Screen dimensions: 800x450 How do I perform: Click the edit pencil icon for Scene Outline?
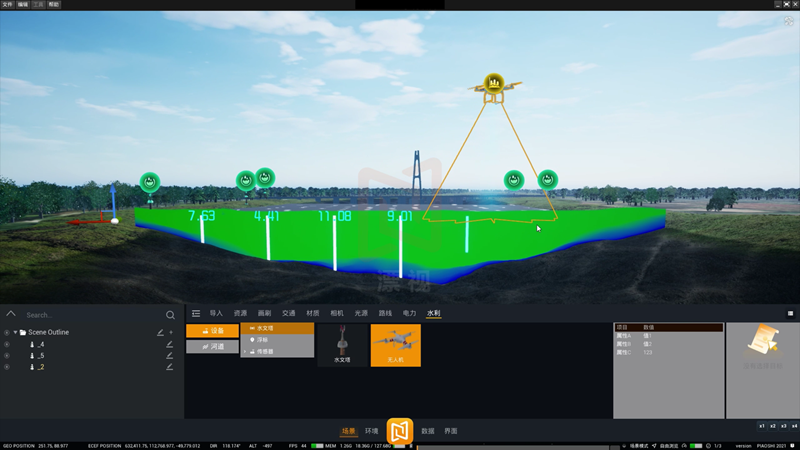click(x=160, y=332)
